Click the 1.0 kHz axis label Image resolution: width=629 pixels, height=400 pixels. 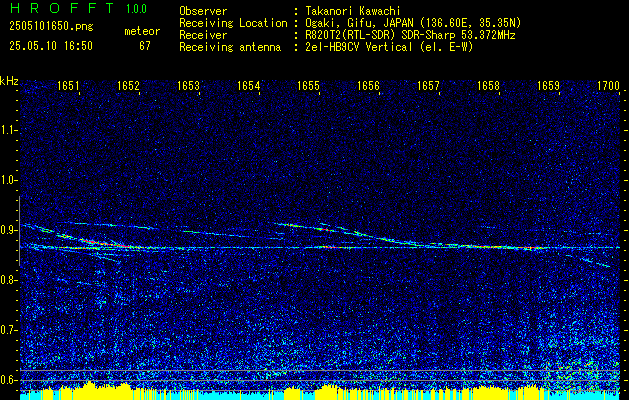[8, 181]
